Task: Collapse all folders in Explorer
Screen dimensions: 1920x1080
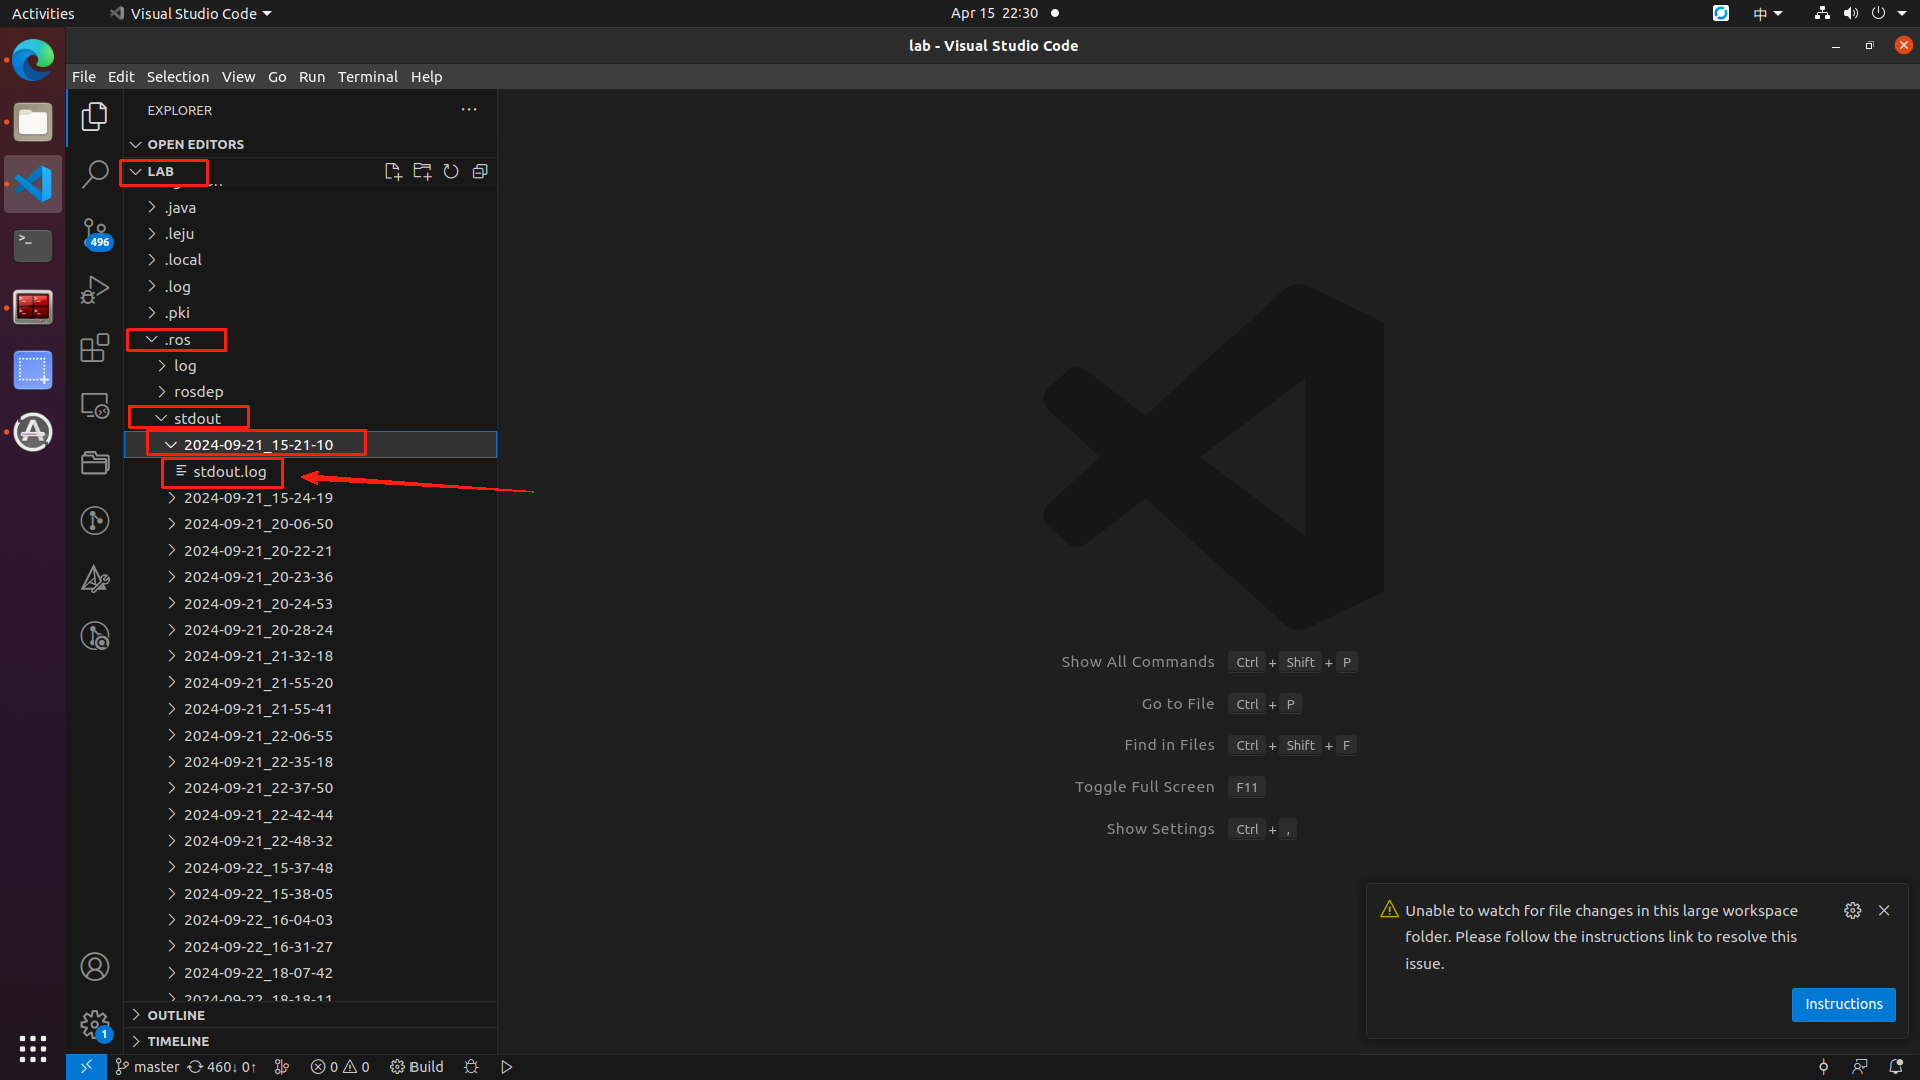Action: [480, 170]
